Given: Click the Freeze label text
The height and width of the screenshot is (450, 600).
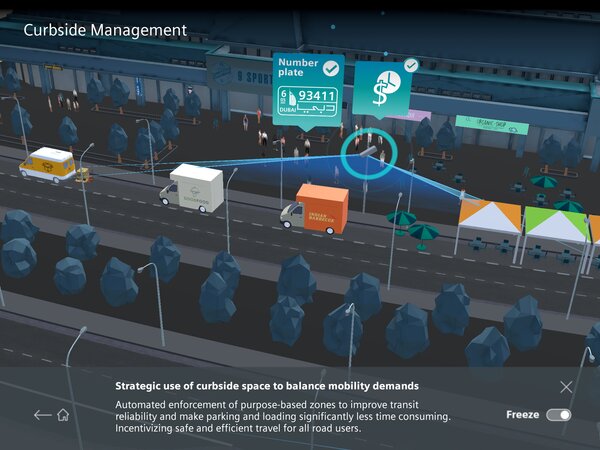Looking at the screenshot, I should click(x=522, y=415).
